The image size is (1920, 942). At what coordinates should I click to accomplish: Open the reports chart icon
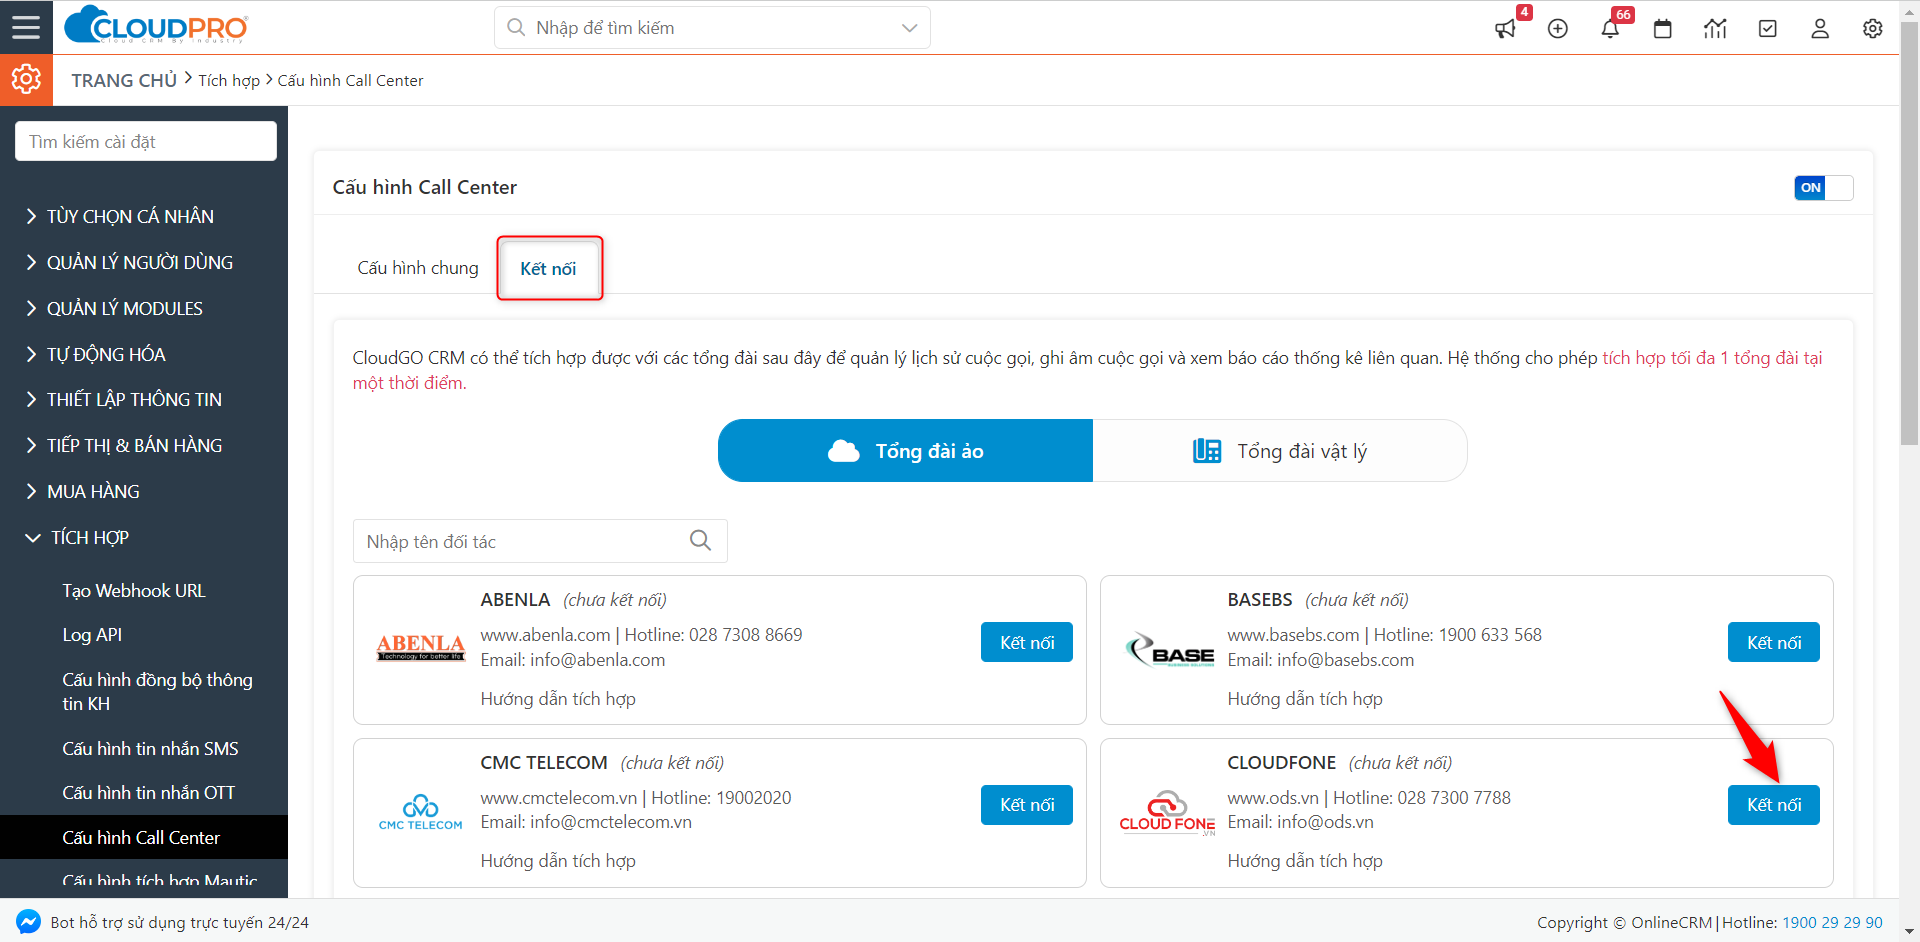(1715, 29)
